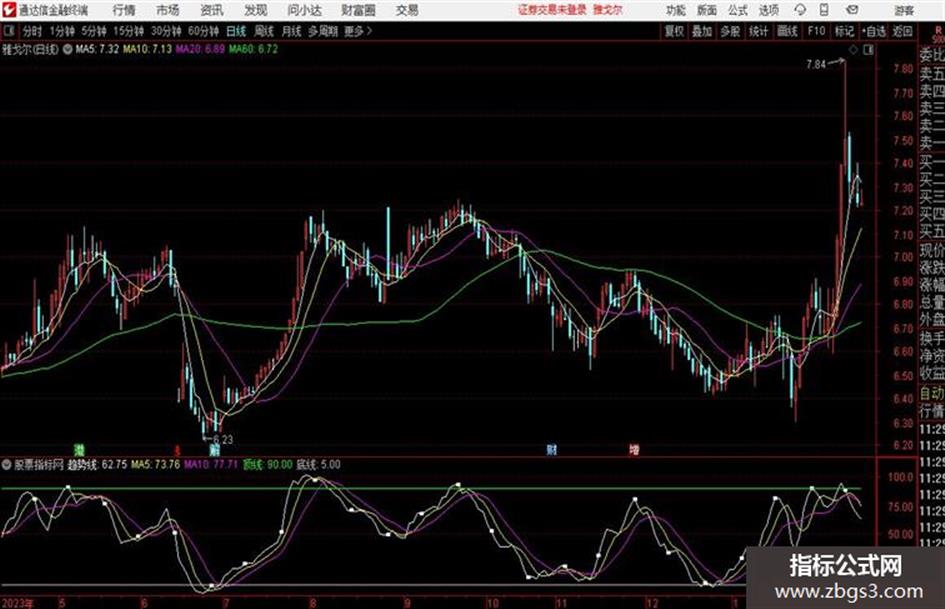This screenshot has width=945, height=609.
Task: Switch to 60分钟 period tab
Action: (x=203, y=31)
